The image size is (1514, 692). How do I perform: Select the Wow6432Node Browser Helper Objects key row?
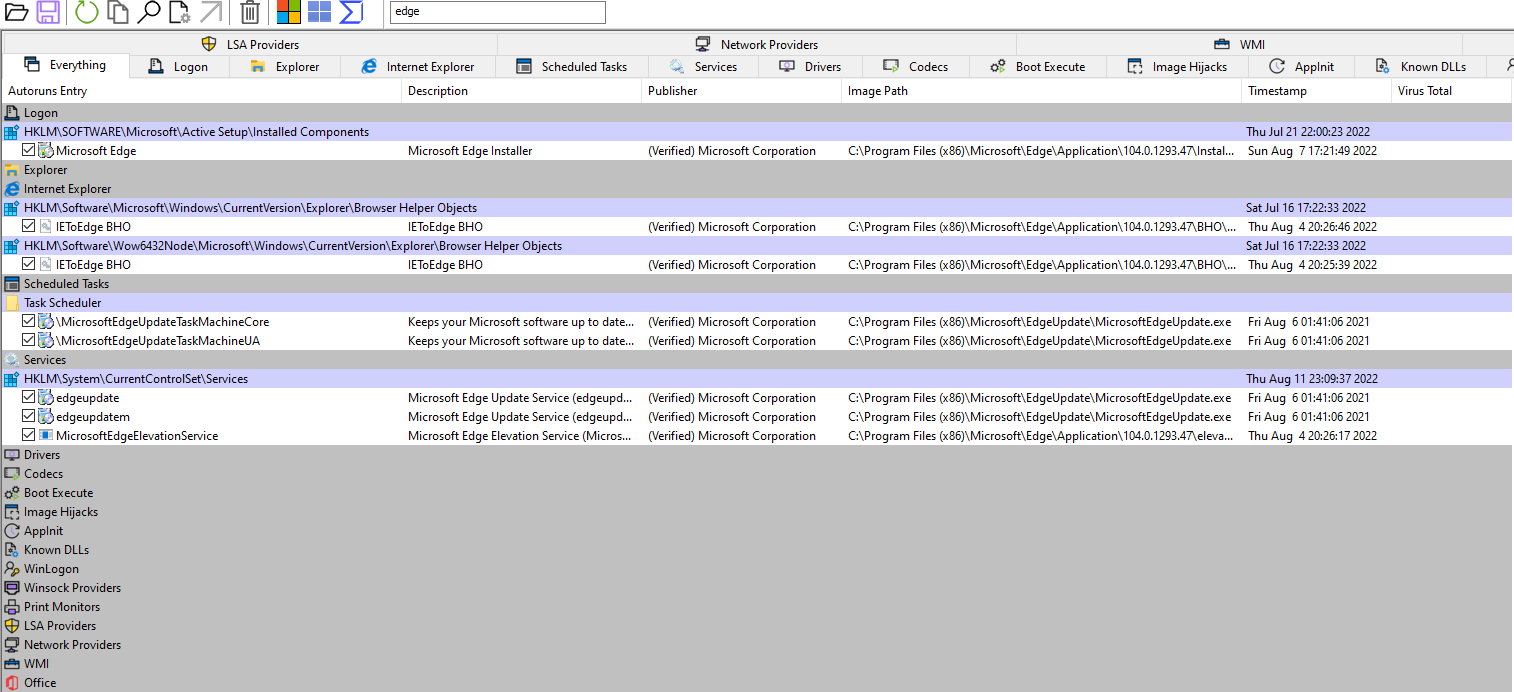(x=757, y=246)
